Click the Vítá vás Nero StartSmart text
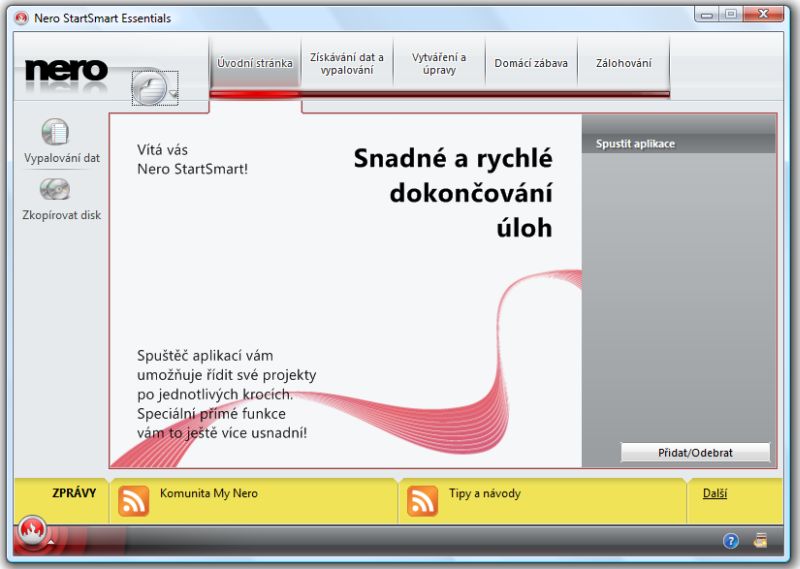 pyautogui.click(x=192, y=160)
